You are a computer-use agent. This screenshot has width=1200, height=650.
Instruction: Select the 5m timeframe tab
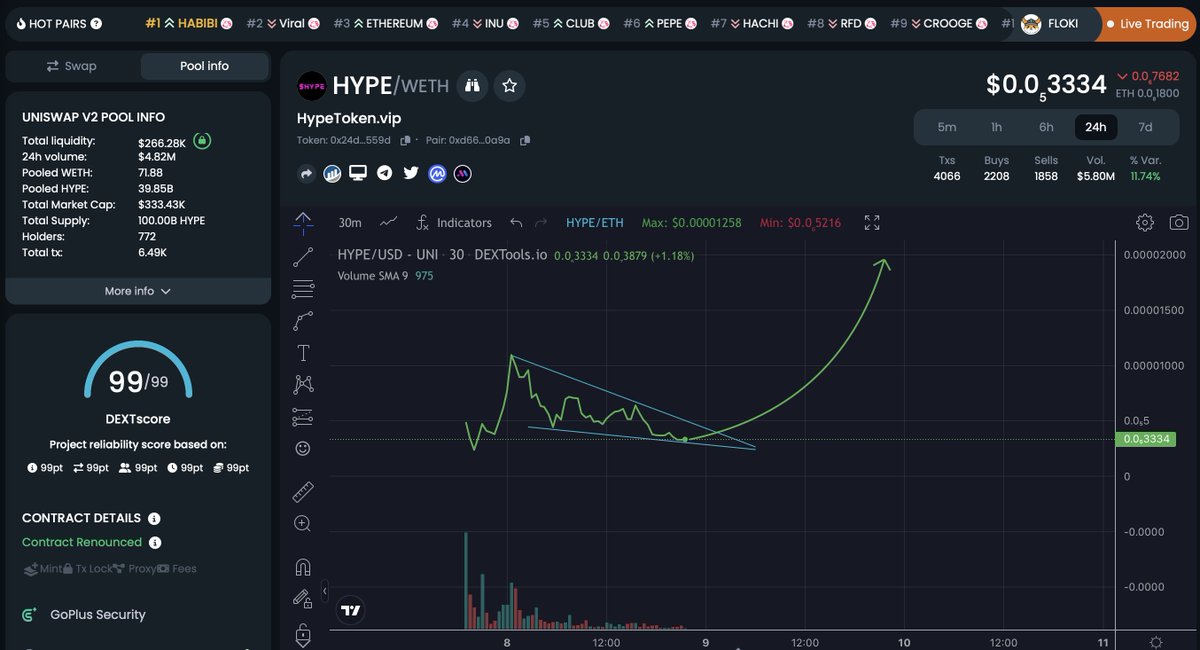point(946,127)
